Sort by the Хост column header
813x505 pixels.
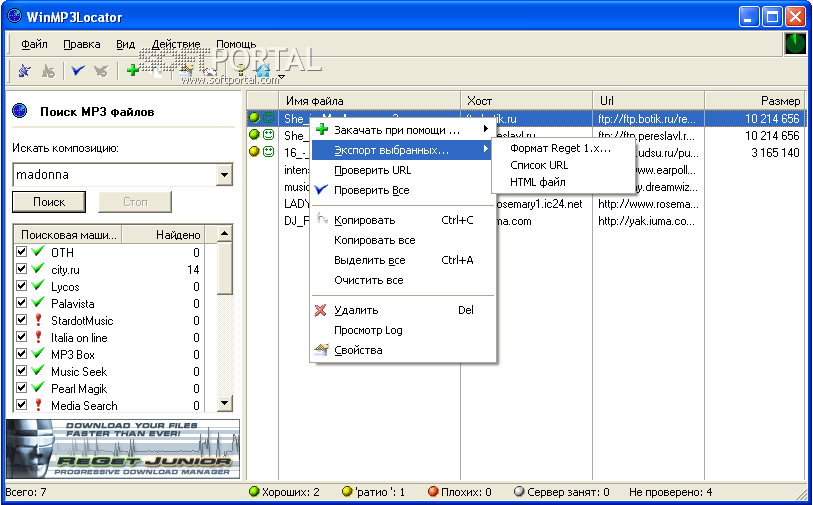[527, 101]
